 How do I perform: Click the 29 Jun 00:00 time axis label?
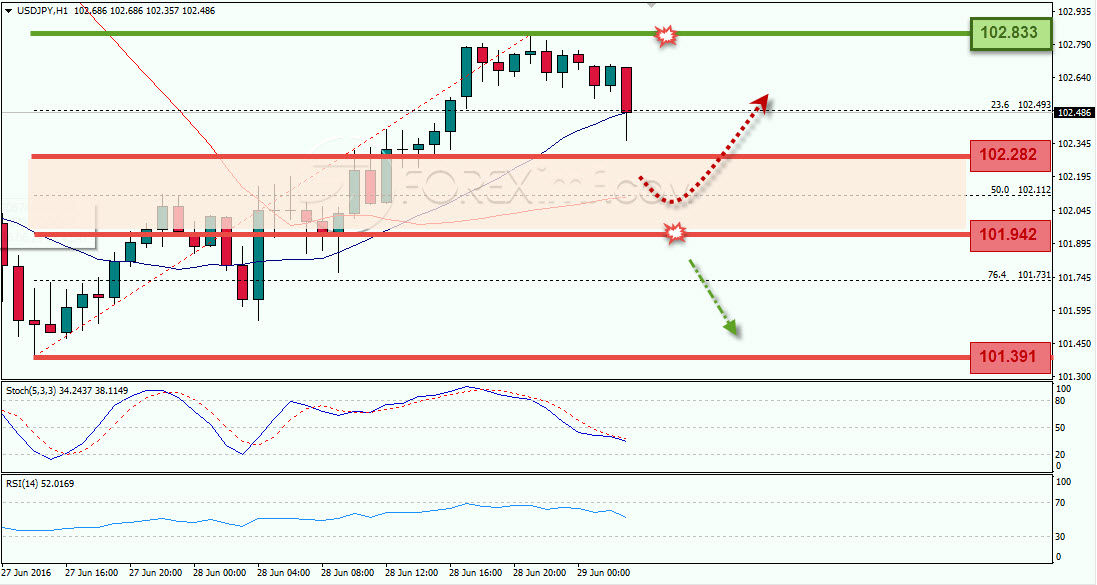[x=606, y=572]
